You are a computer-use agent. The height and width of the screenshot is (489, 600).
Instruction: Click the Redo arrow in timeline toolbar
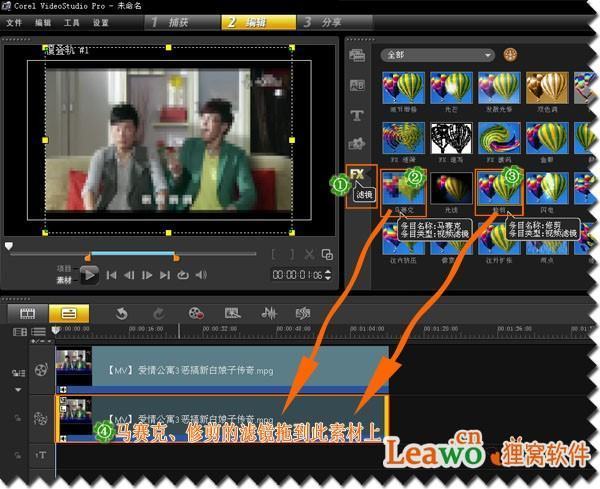point(158,313)
